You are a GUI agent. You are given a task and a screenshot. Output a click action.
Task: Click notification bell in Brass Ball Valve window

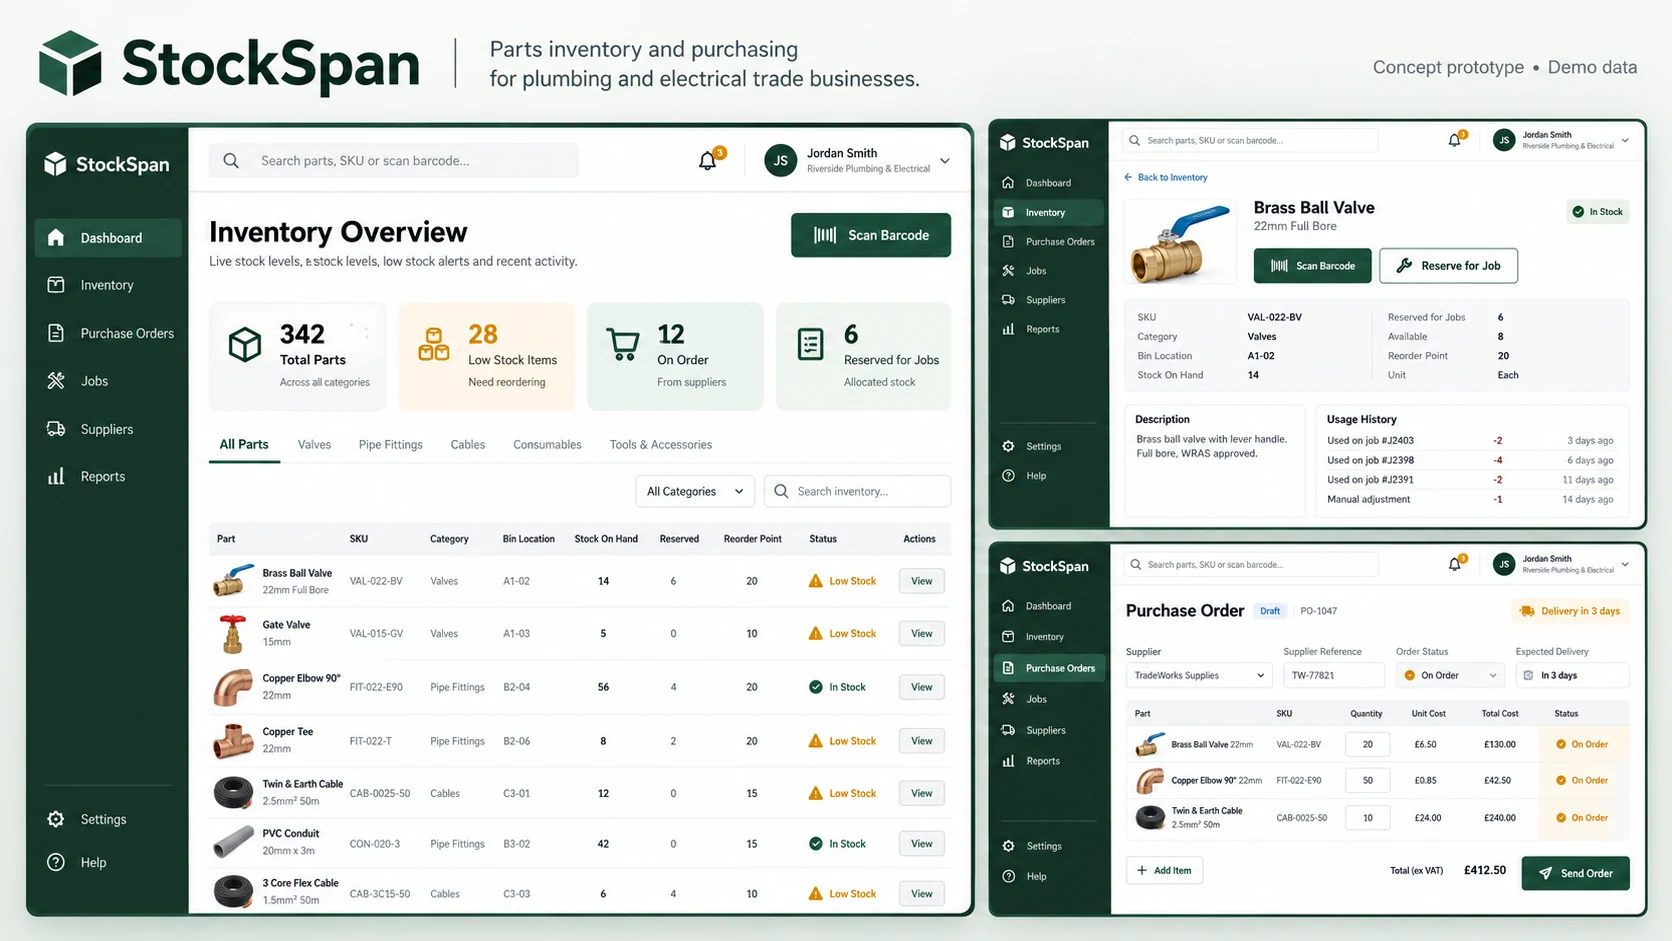point(1455,140)
